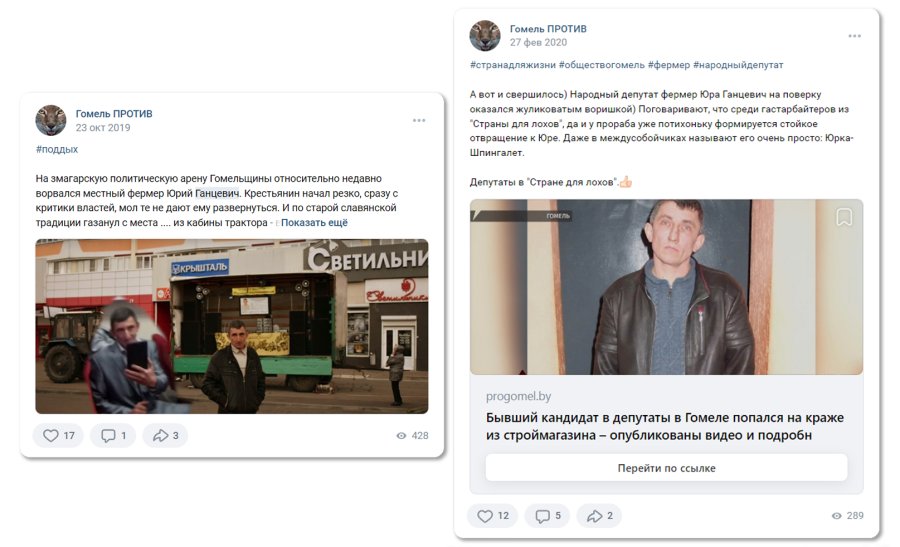Bookmark the progomel.by article preview

[844, 217]
